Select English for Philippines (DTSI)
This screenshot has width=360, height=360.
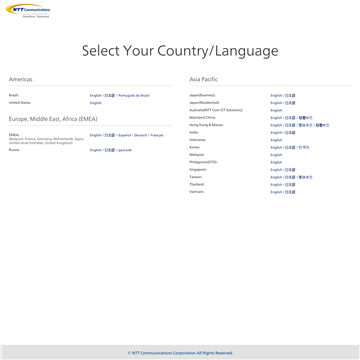(x=276, y=162)
